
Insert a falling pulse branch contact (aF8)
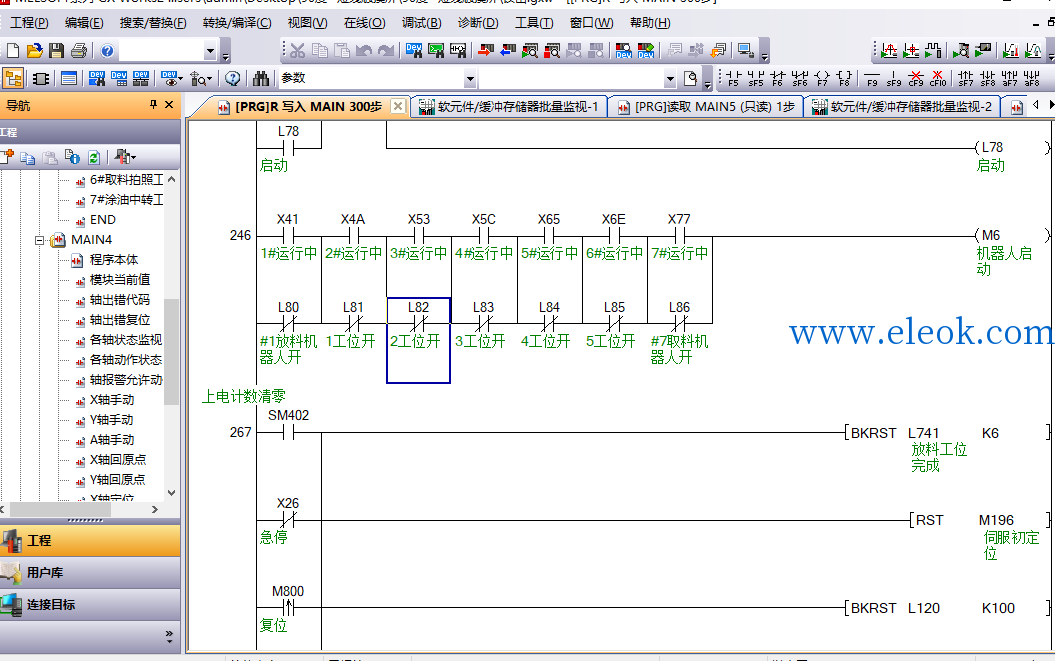pyautogui.click(x=1032, y=79)
